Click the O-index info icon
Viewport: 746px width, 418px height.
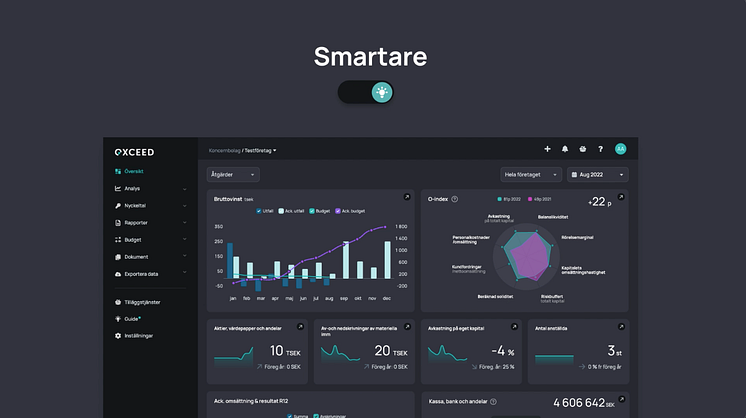point(455,199)
